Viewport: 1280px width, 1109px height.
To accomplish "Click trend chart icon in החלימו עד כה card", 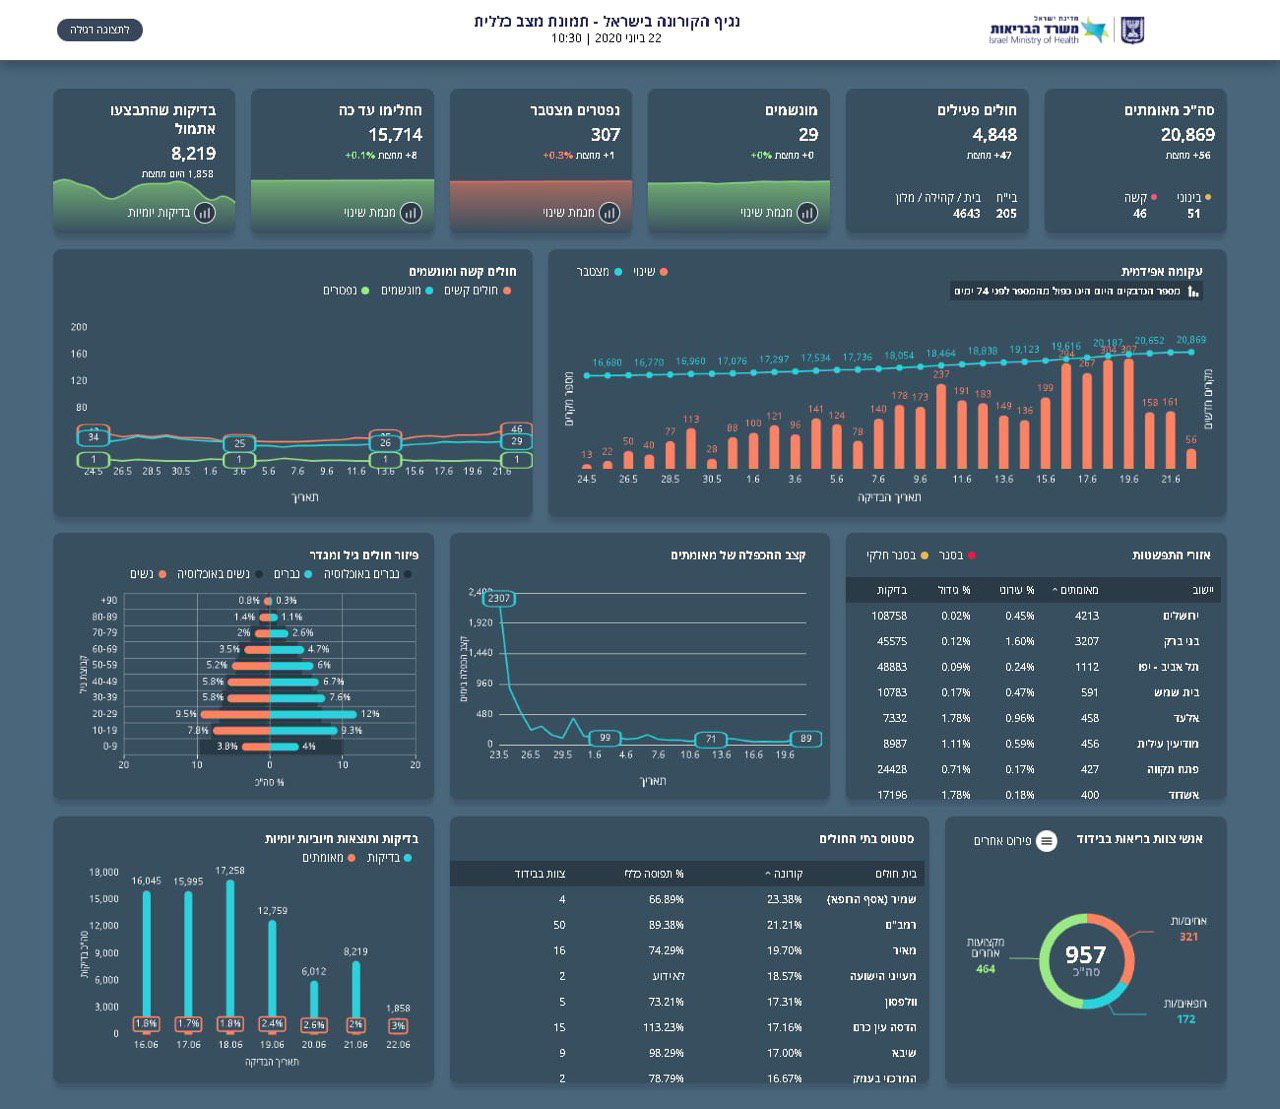I will click(410, 213).
